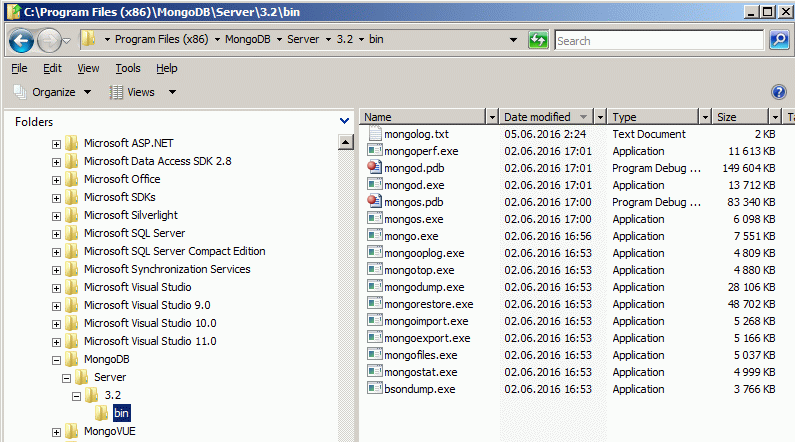The height and width of the screenshot is (442, 795).
Task: Click the mongod.exe file icon
Action: coord(375,185)
